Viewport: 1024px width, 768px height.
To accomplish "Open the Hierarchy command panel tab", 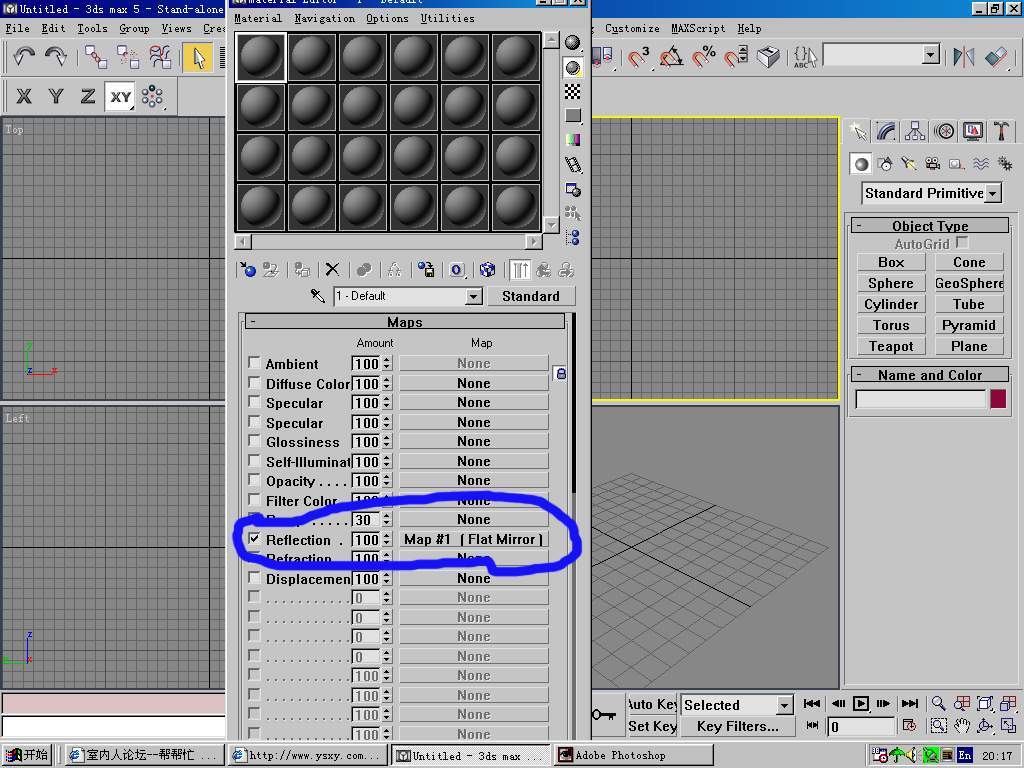I will click(x=915, y=131).
